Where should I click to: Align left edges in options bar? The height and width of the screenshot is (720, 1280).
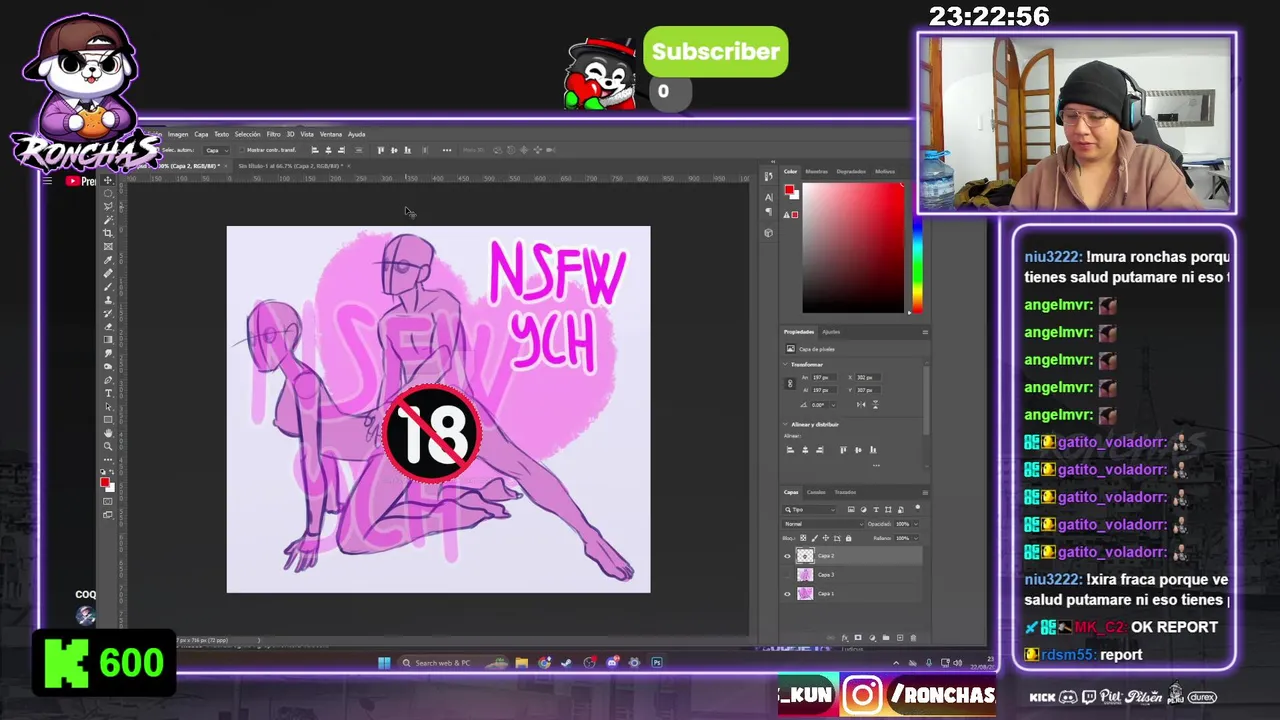[x=315, y=150]
